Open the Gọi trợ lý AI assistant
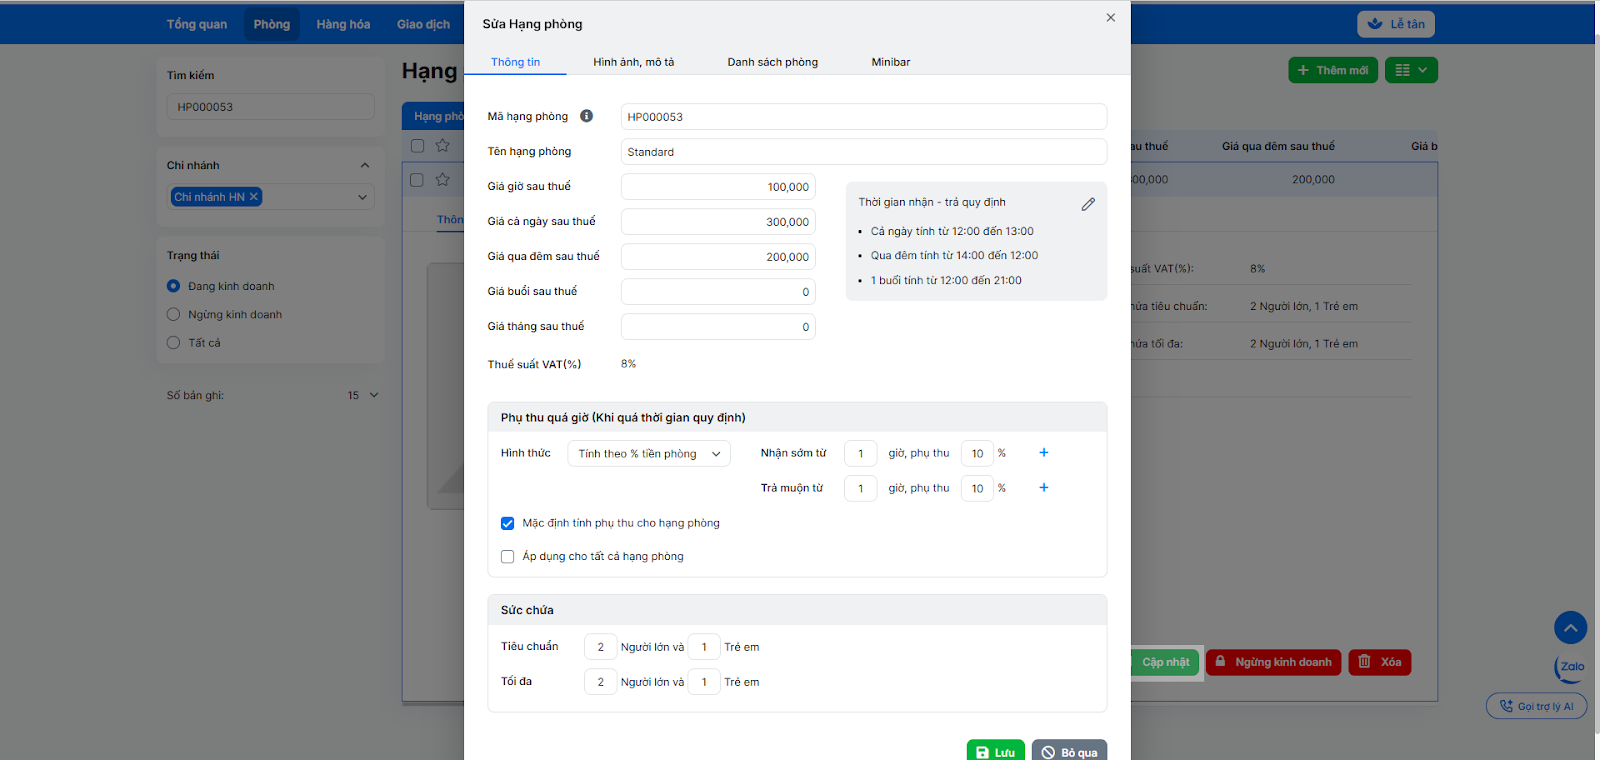This screenshot has height=760, width=1600. pyautogui.click(x=1536, y=706)
